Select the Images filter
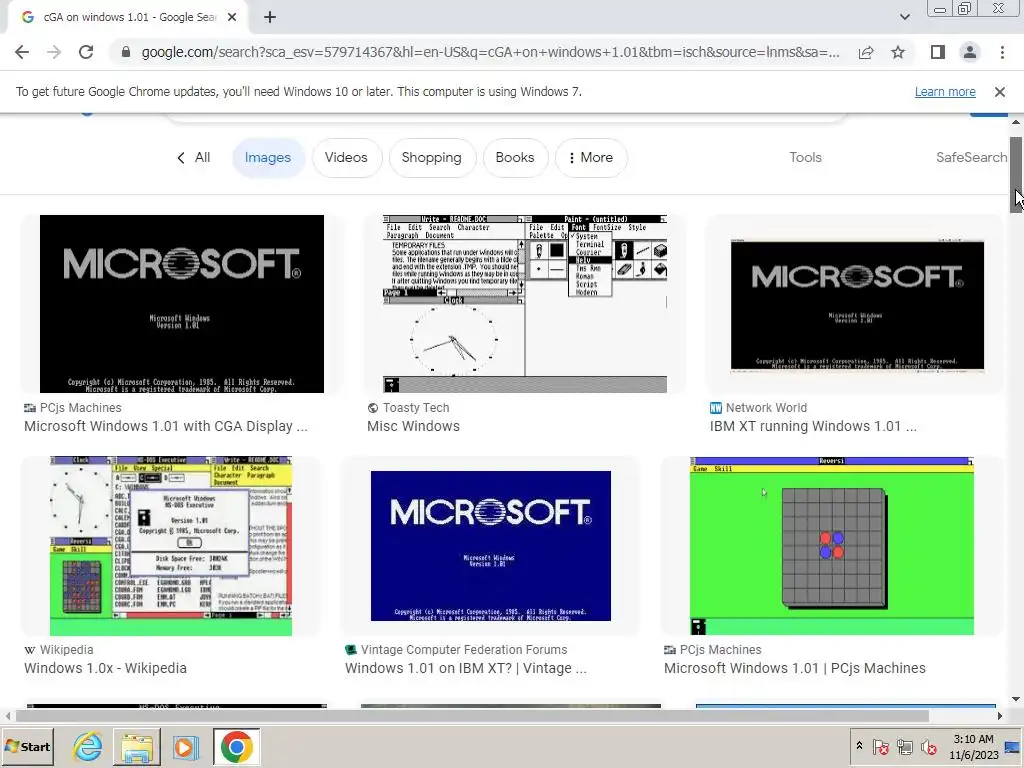 click(x=268, y=157)
